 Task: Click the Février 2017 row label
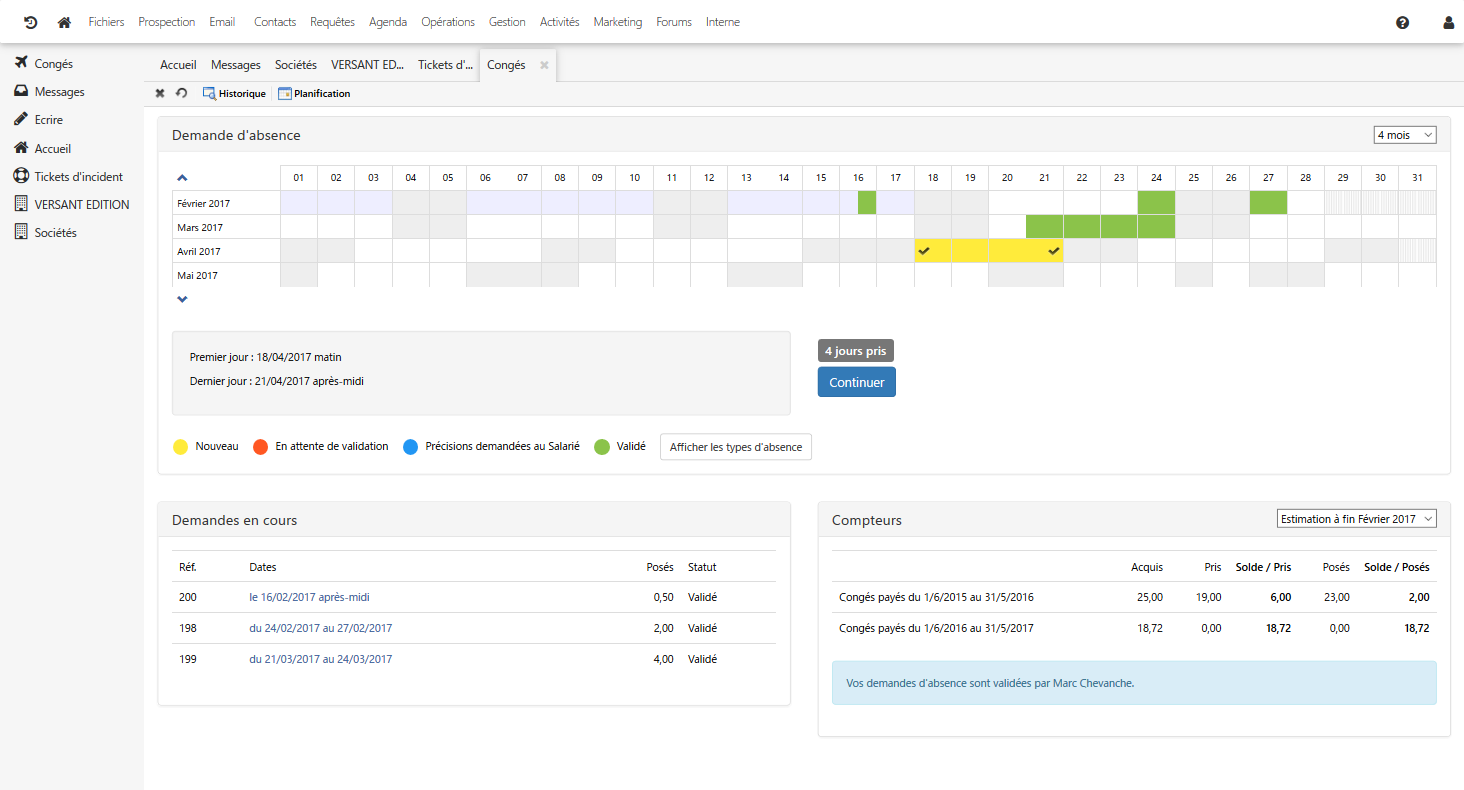[x=203, y=203]
